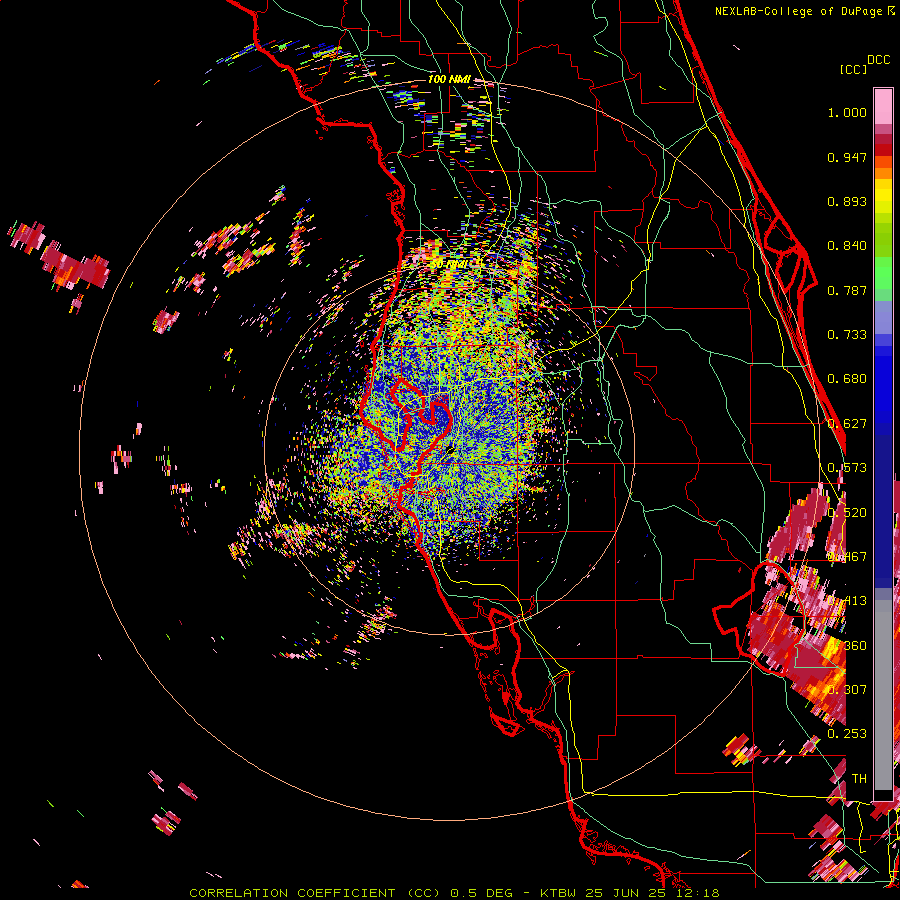
Task: Click the 50 NMI range ring label
Action: coord(452,264)
